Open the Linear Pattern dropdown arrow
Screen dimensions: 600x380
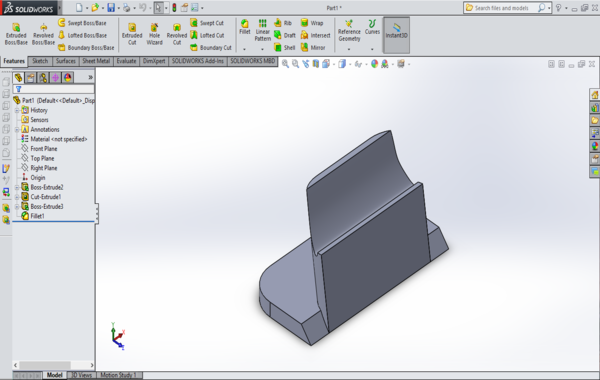pos(262,49)
